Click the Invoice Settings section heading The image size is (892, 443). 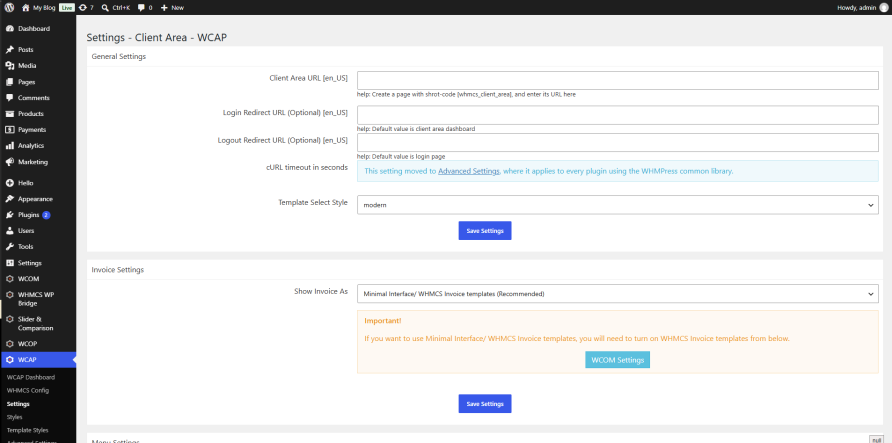click(x=118, y=270)
